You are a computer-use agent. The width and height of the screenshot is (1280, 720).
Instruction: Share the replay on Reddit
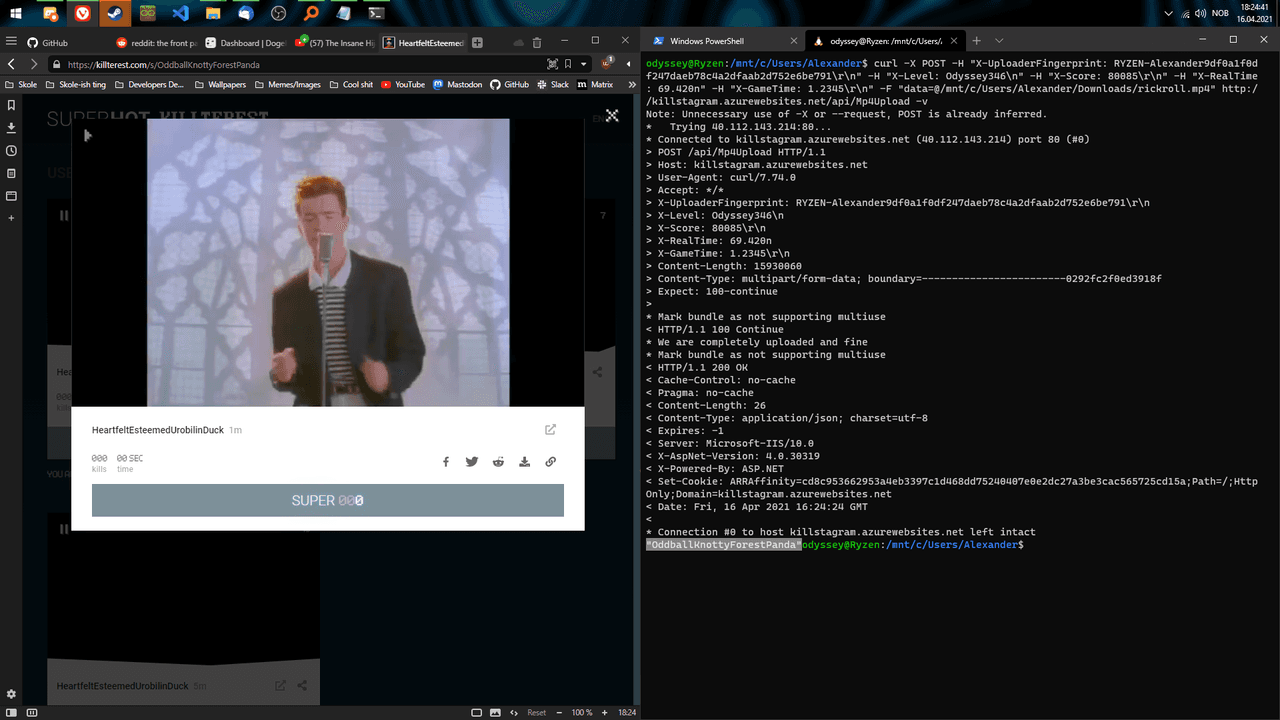click(x=498, y=462)
